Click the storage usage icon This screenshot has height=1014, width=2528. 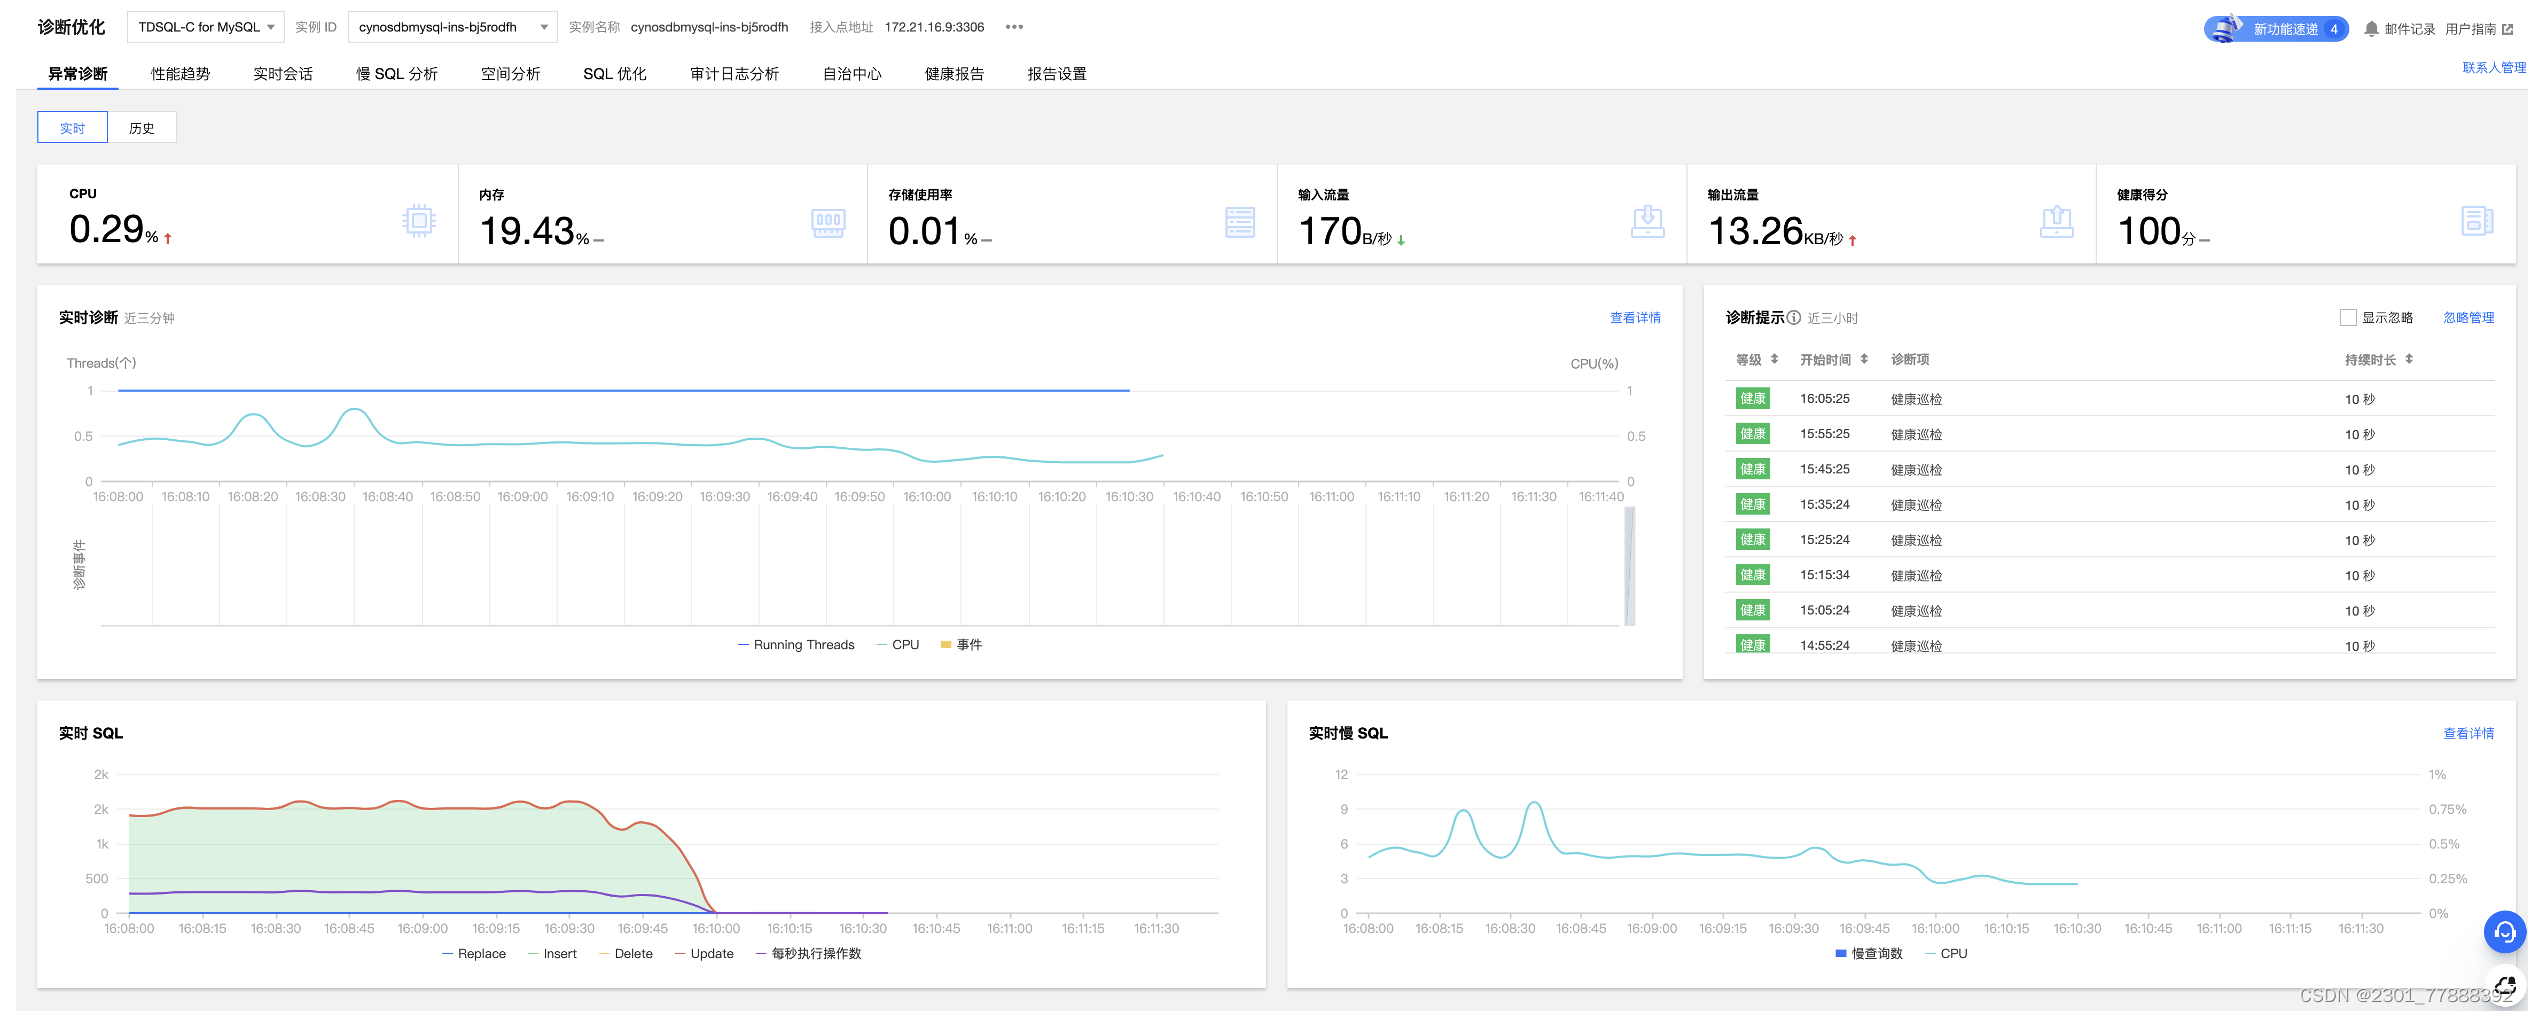click(x=1240, y=222)
